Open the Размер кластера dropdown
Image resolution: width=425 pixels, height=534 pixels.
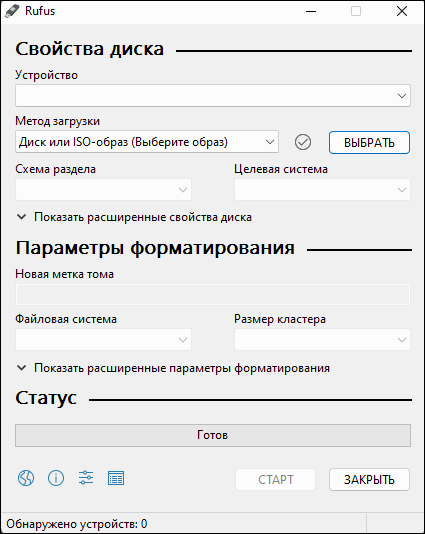322,340
